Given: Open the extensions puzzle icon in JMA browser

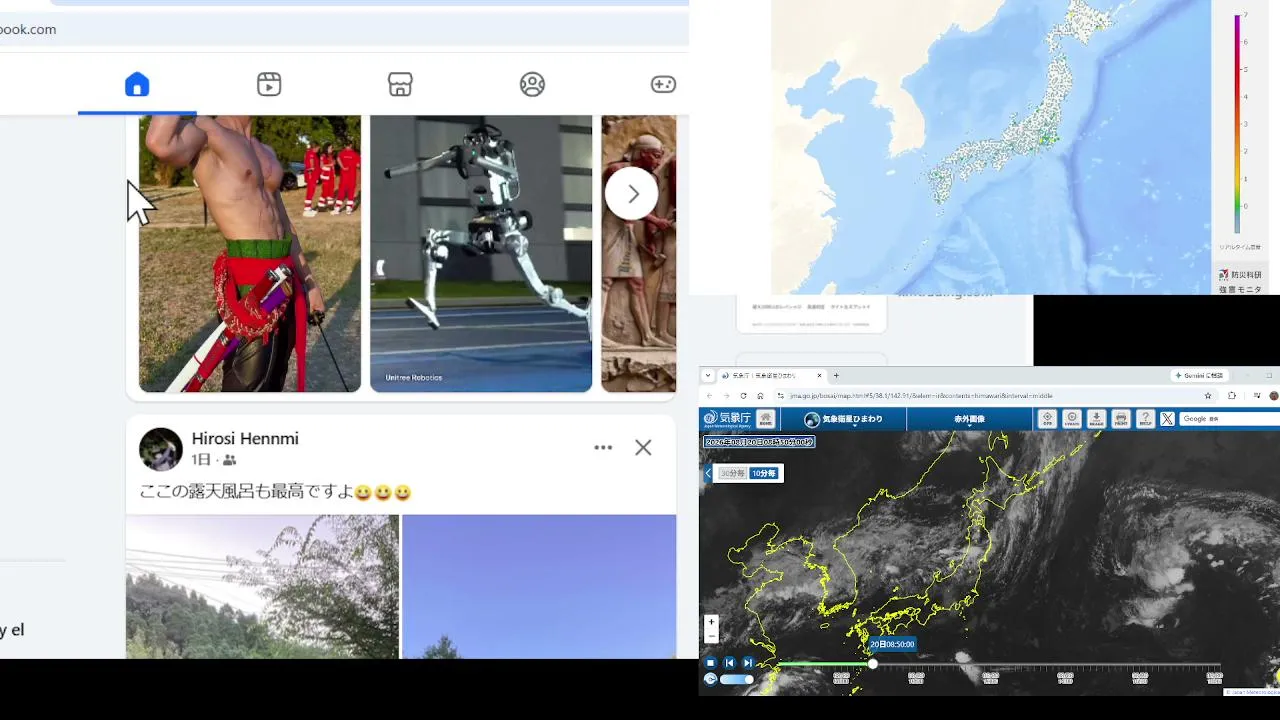Looking at the screenshot, I should pos(1232,396).
